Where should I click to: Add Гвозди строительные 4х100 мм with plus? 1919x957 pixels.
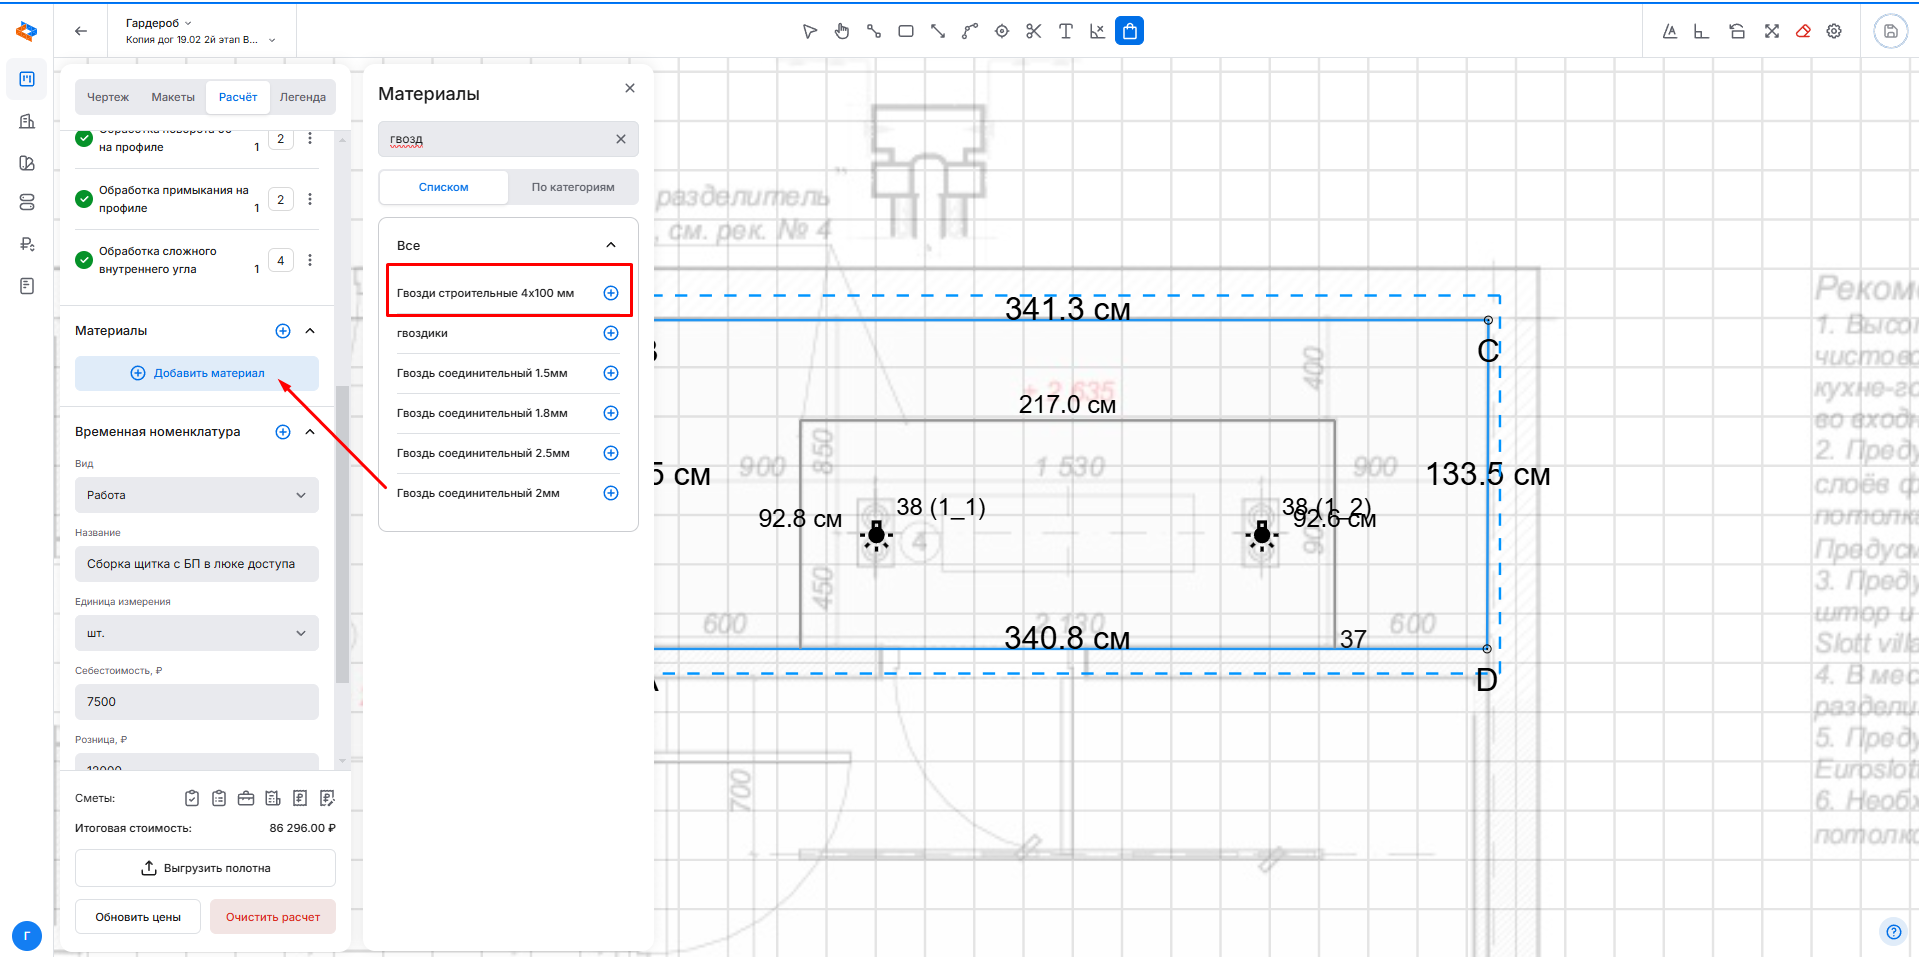[x=611, y=293]
